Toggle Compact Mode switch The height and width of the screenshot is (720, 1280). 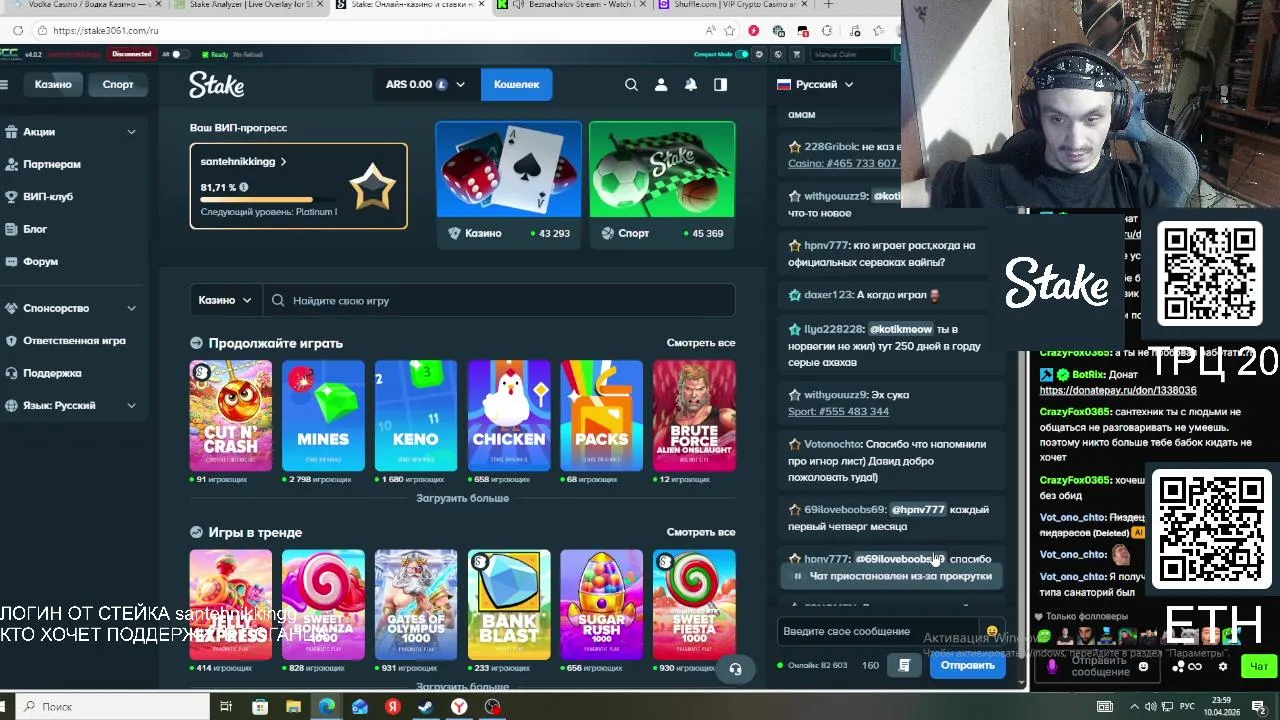741,54
